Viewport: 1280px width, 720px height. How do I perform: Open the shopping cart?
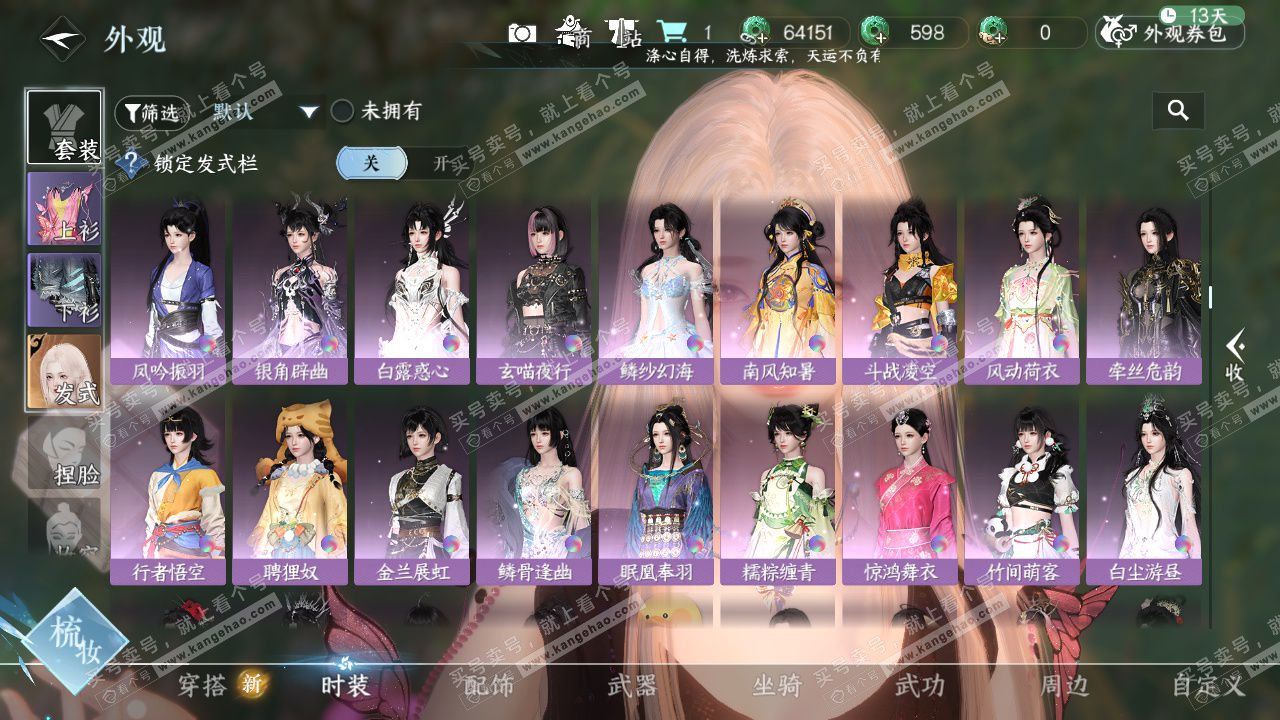pyautogui.click(x=670, y=33)
